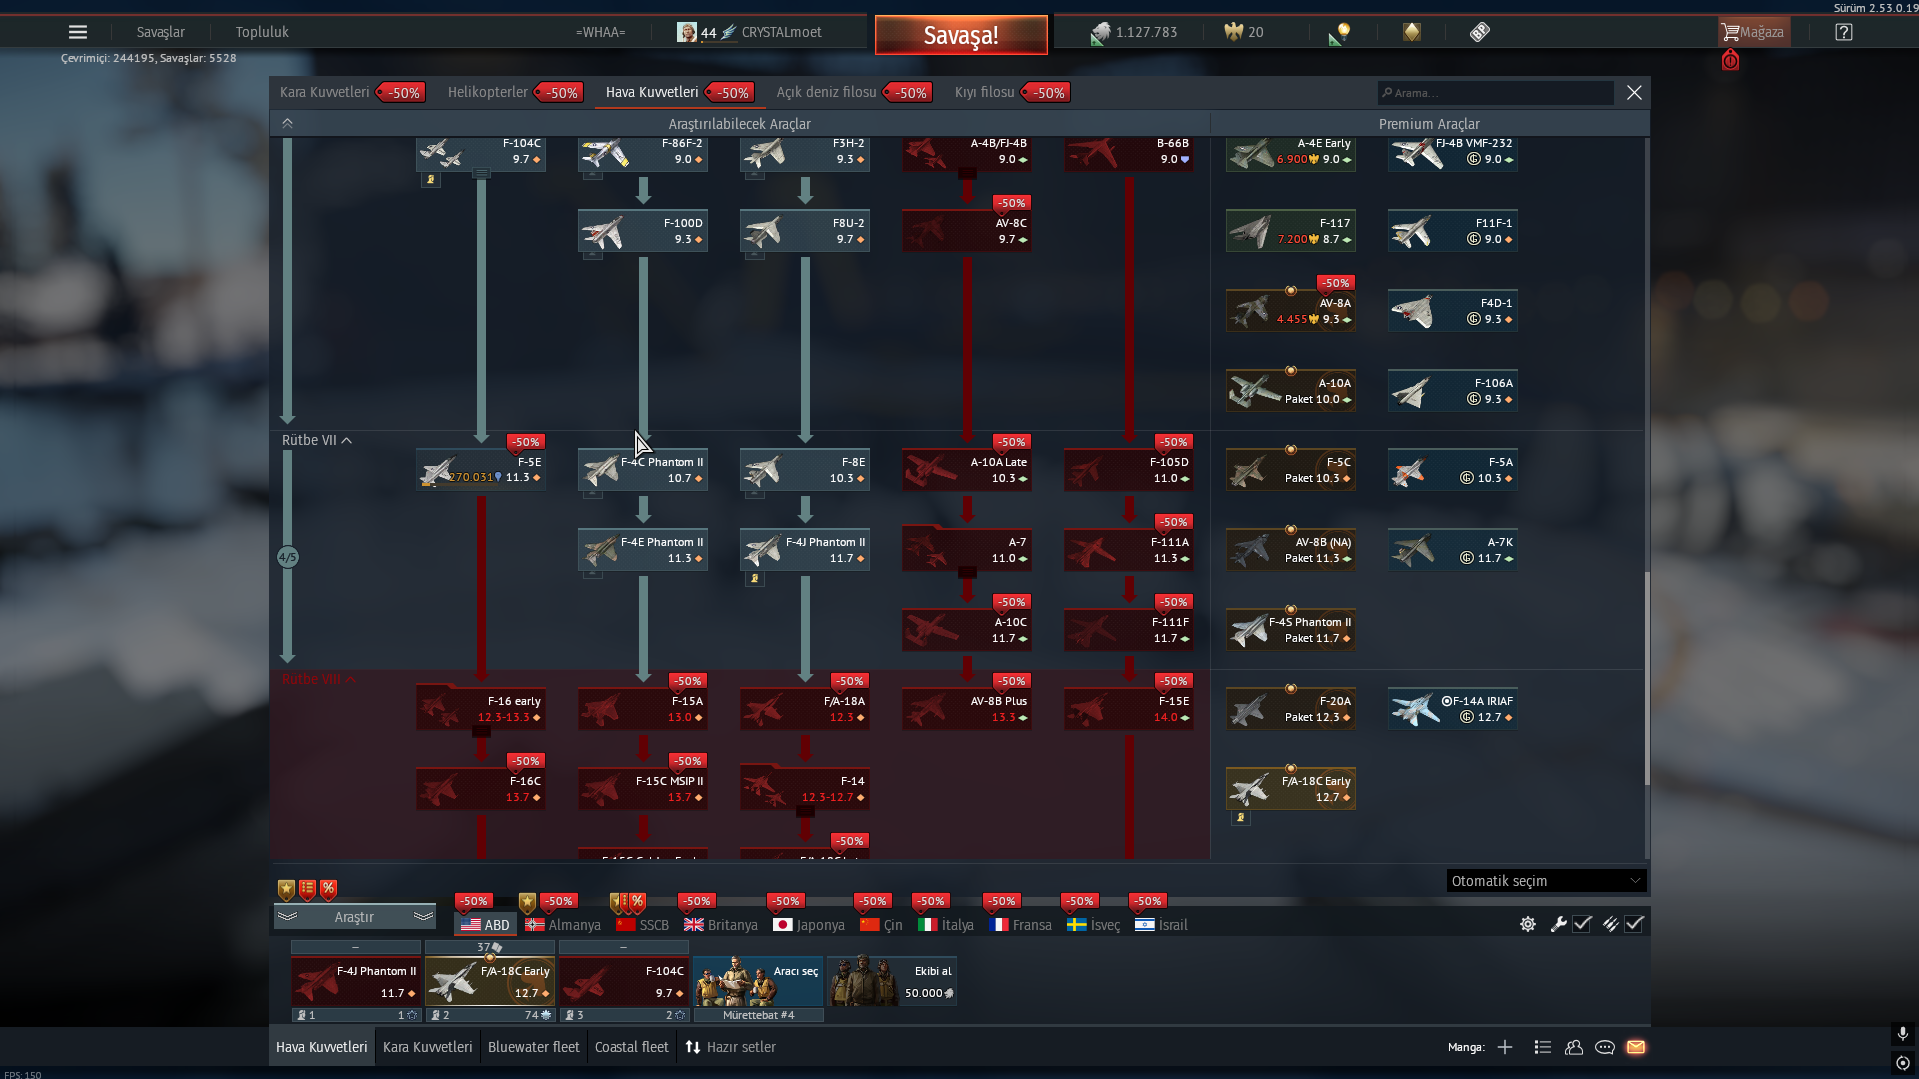Viewport: 1919px width, 1079px height.
Task: Add squad member with plus icon
Action: coord(1505,1047)
